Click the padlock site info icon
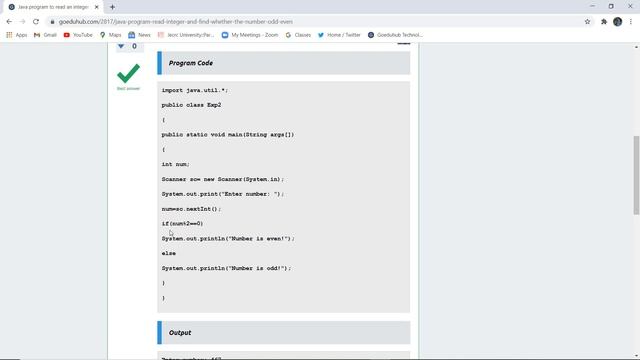 [52, 22]
